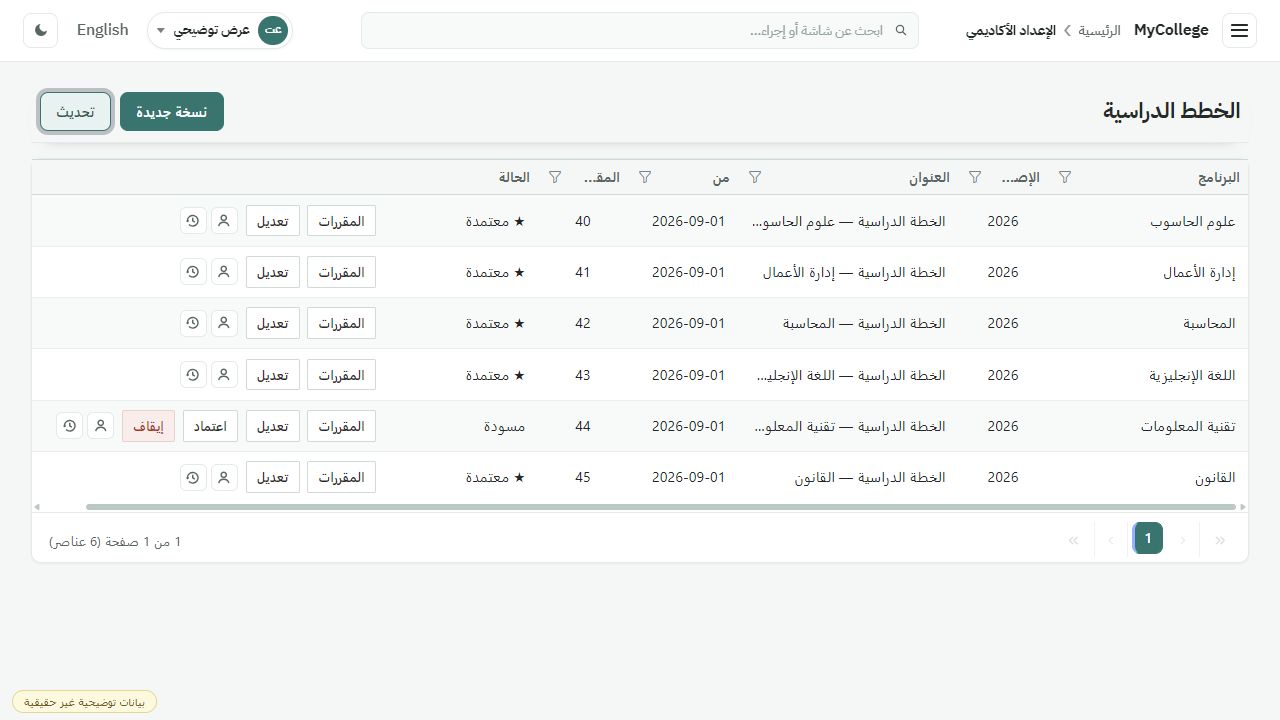
Task: Open user icon for علوم الحاسوب row
Action: pos(224,221)
